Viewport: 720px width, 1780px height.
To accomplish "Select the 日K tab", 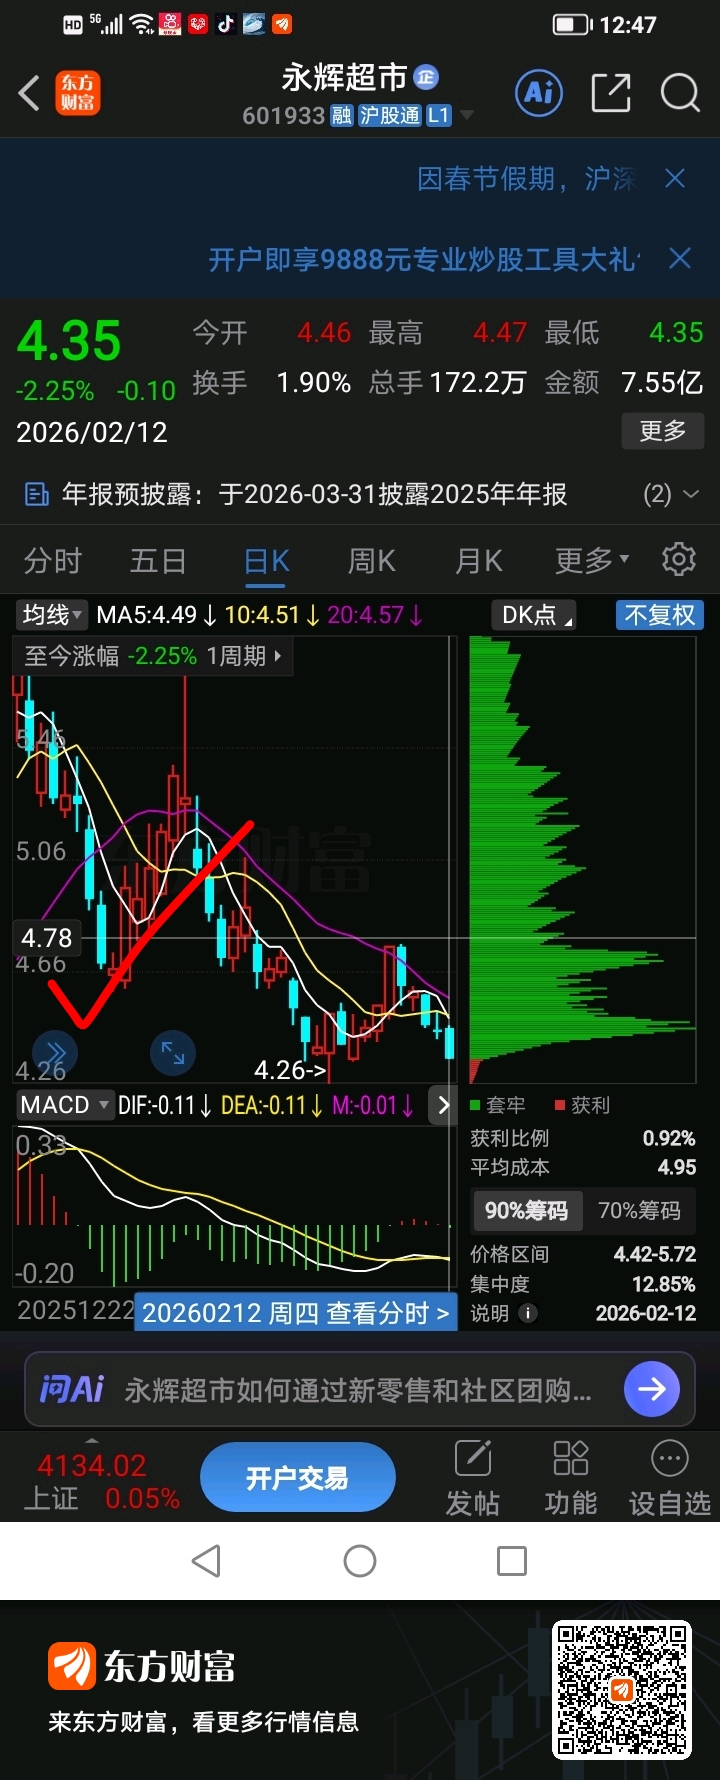I will (266, 560).
